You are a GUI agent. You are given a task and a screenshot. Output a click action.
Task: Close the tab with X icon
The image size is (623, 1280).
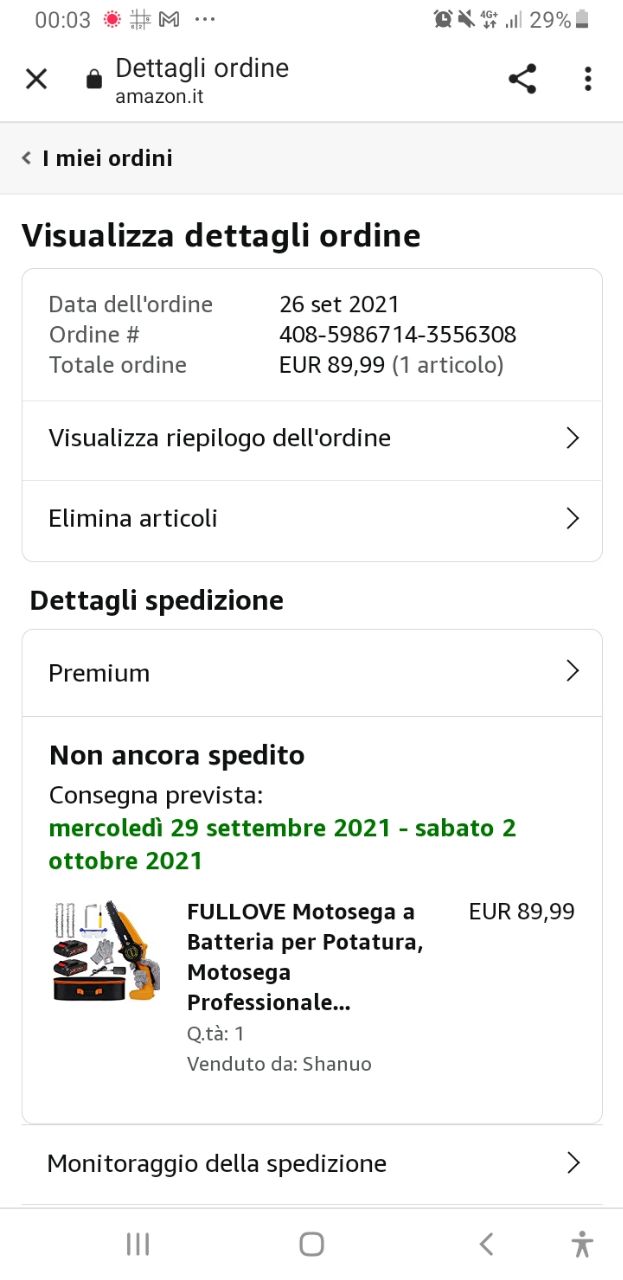(36, 79)
